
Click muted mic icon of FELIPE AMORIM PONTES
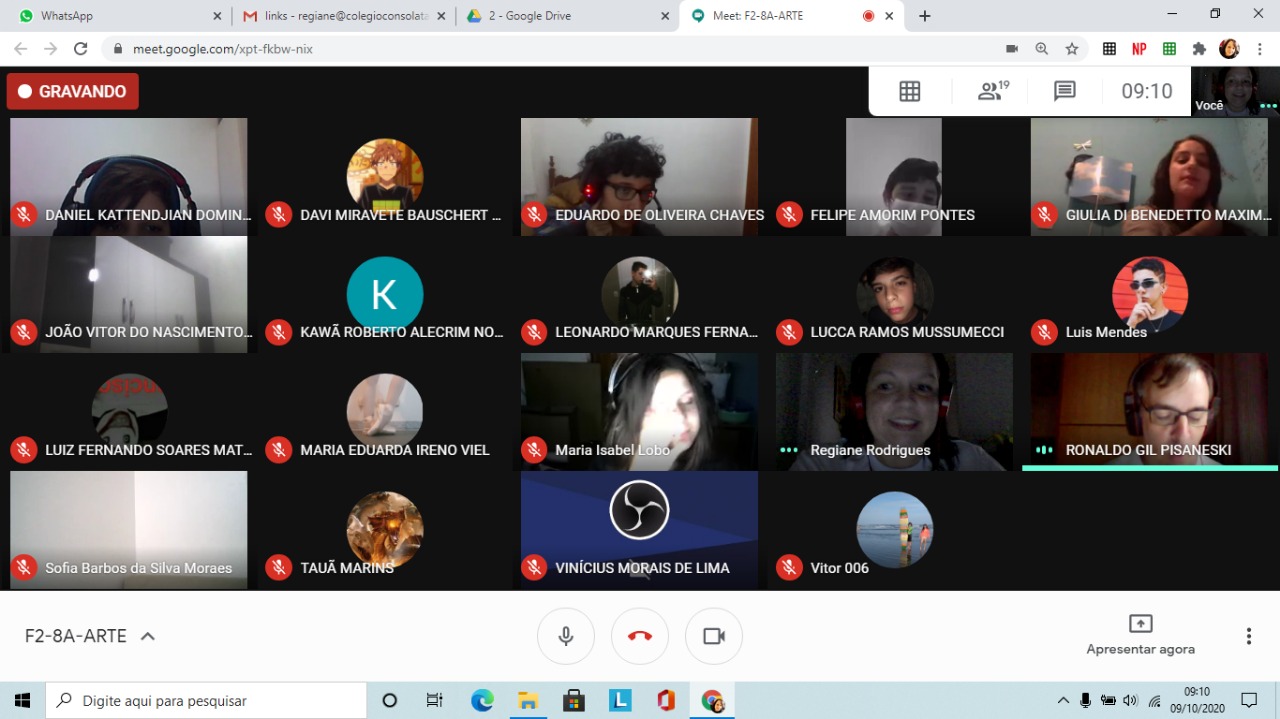tap(789, 214)
